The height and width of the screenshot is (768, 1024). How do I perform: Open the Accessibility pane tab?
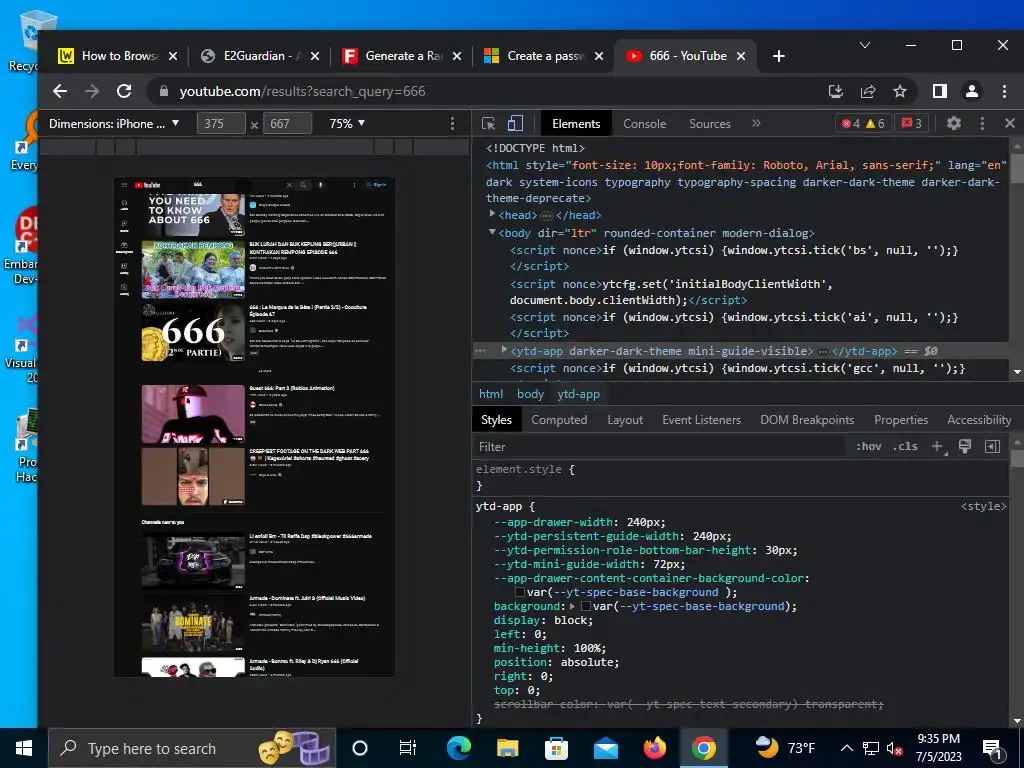pyautogui.click(x=979, y=420)
